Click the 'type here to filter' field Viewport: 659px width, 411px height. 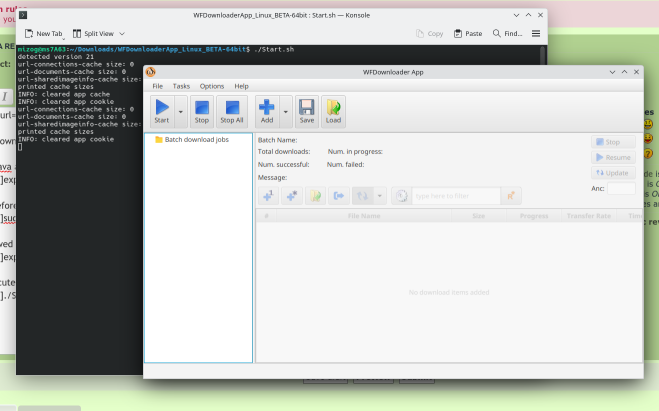click(456, 196)
